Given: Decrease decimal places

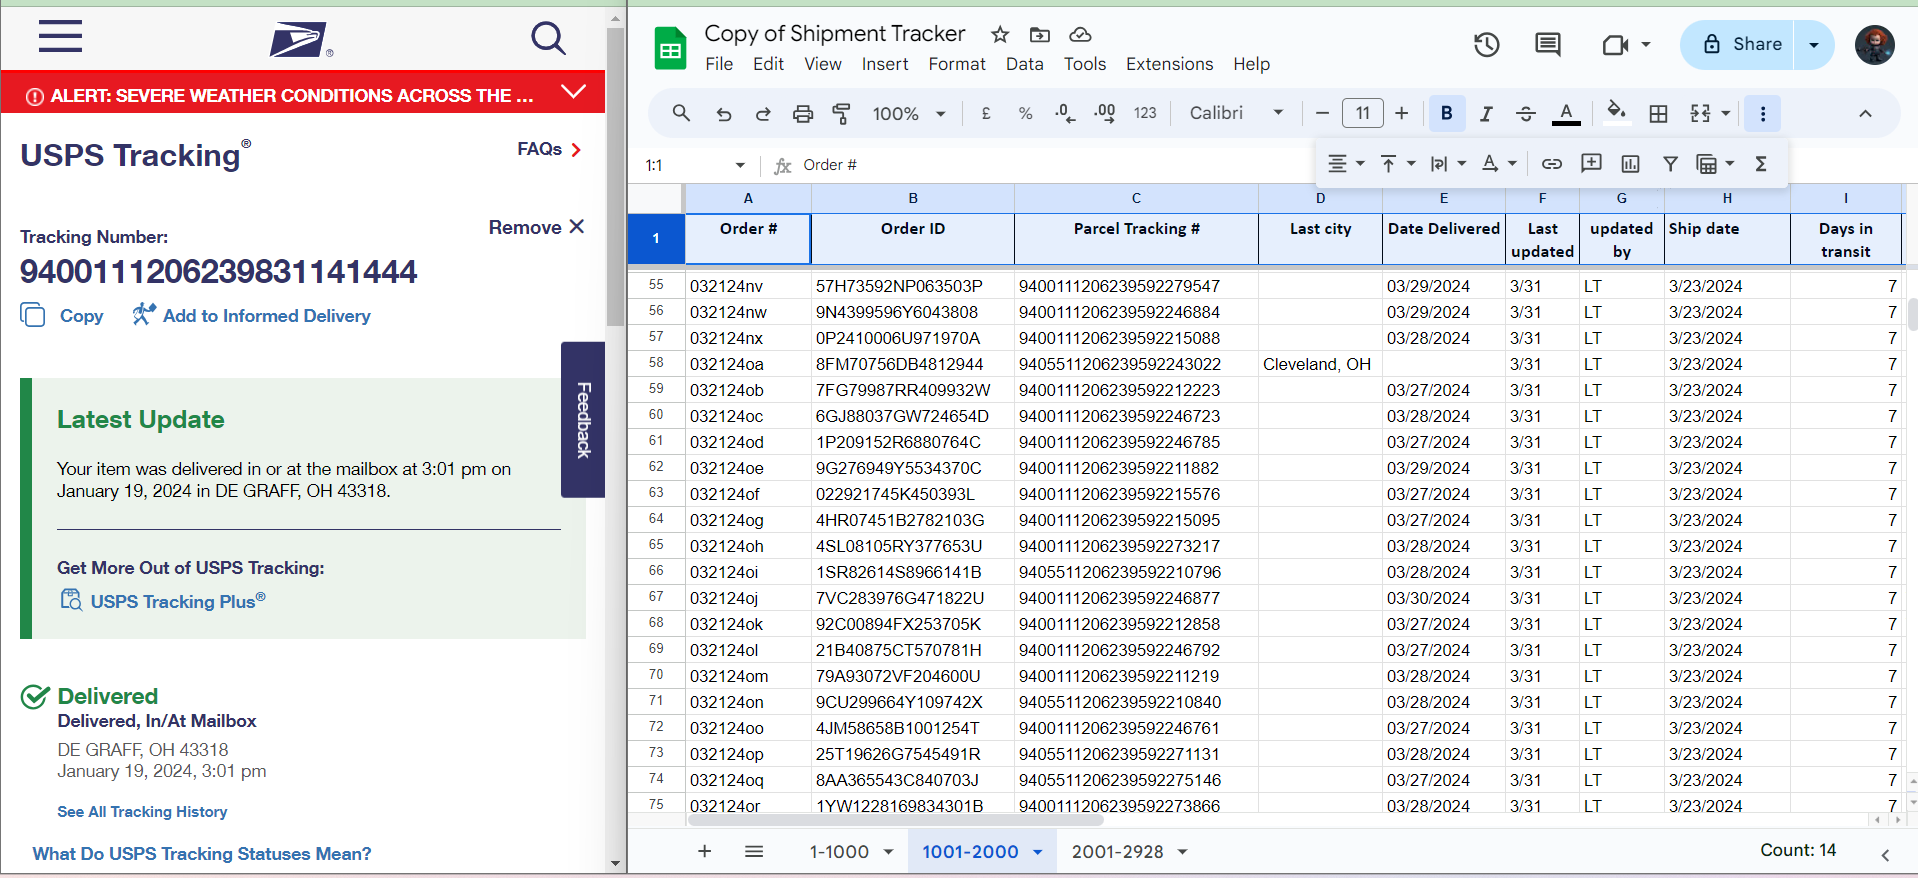Looking at the screenshot, I should (x=1065, y=114).
